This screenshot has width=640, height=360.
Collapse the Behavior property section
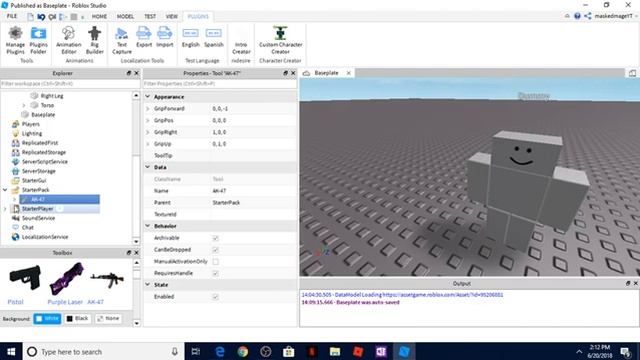pyautogui.click(x=148, y=226)
